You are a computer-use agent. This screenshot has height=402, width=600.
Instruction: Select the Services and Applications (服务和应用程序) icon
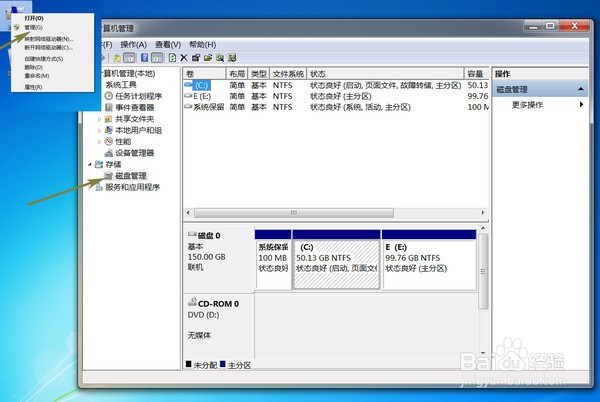pos(99,187)
